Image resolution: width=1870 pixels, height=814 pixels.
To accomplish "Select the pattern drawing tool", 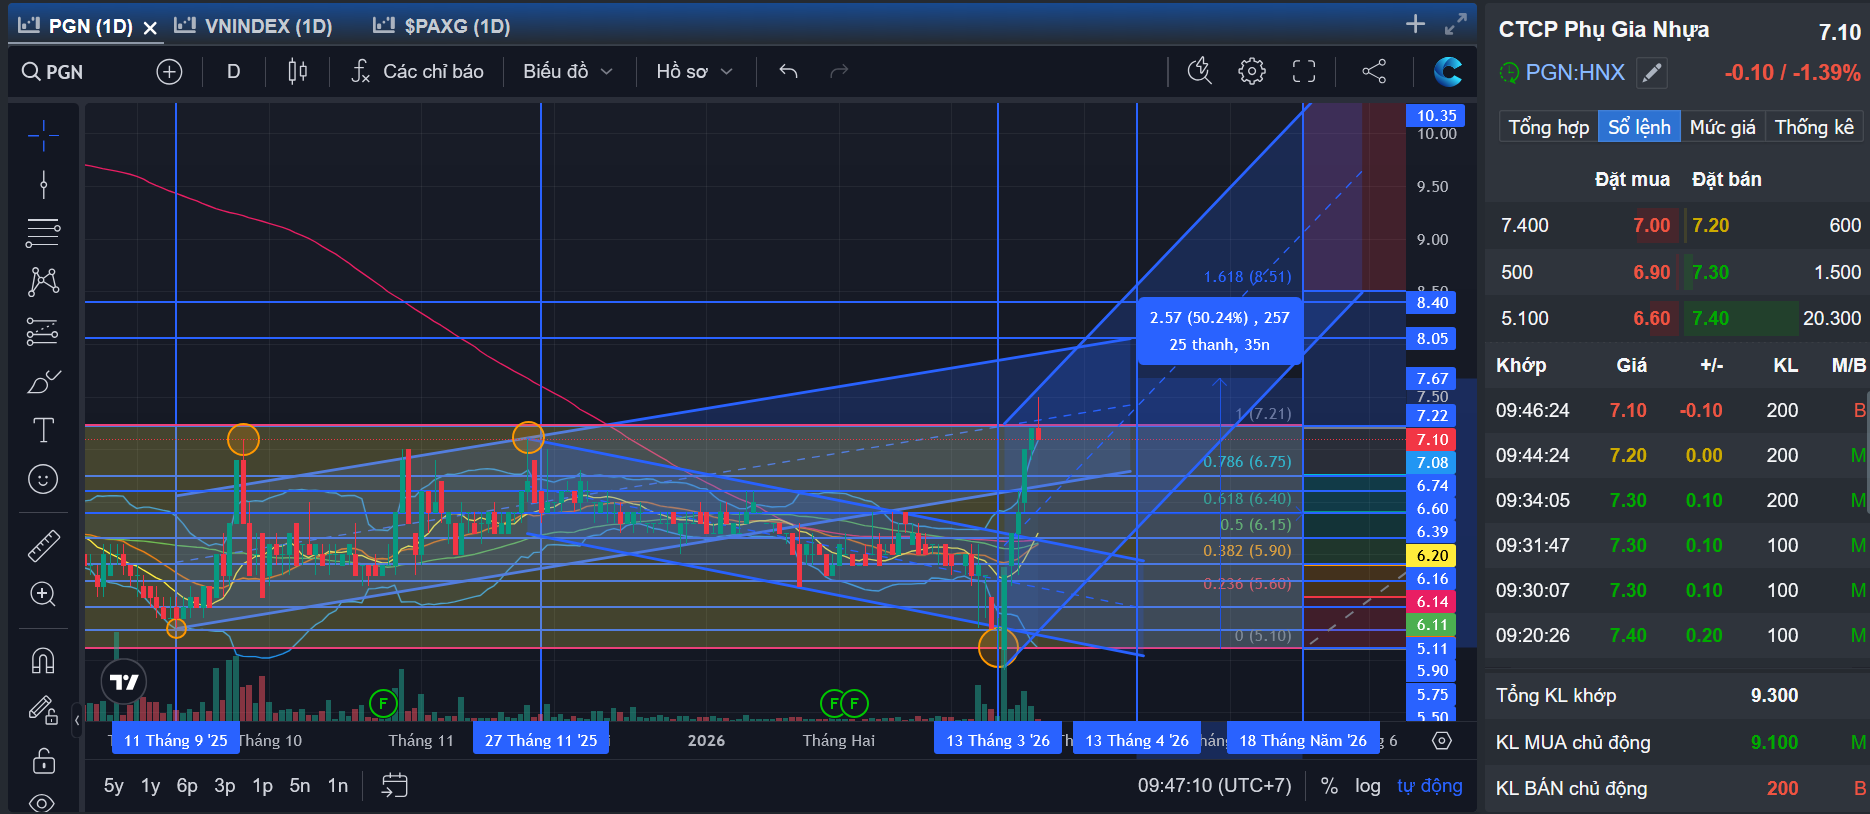I will [43, 282].
